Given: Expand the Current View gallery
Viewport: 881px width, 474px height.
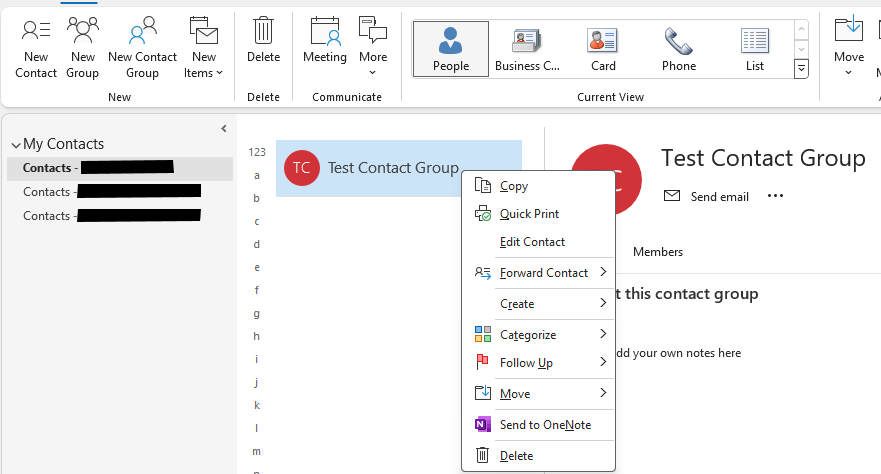Looking at the screenshot, I should tap(801, 69).
